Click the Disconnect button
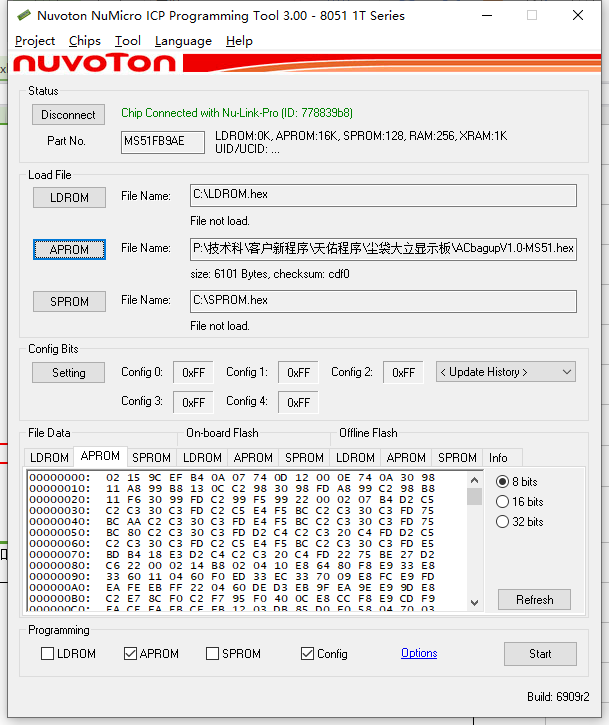 pyautogui.click(x=68, y=114)
